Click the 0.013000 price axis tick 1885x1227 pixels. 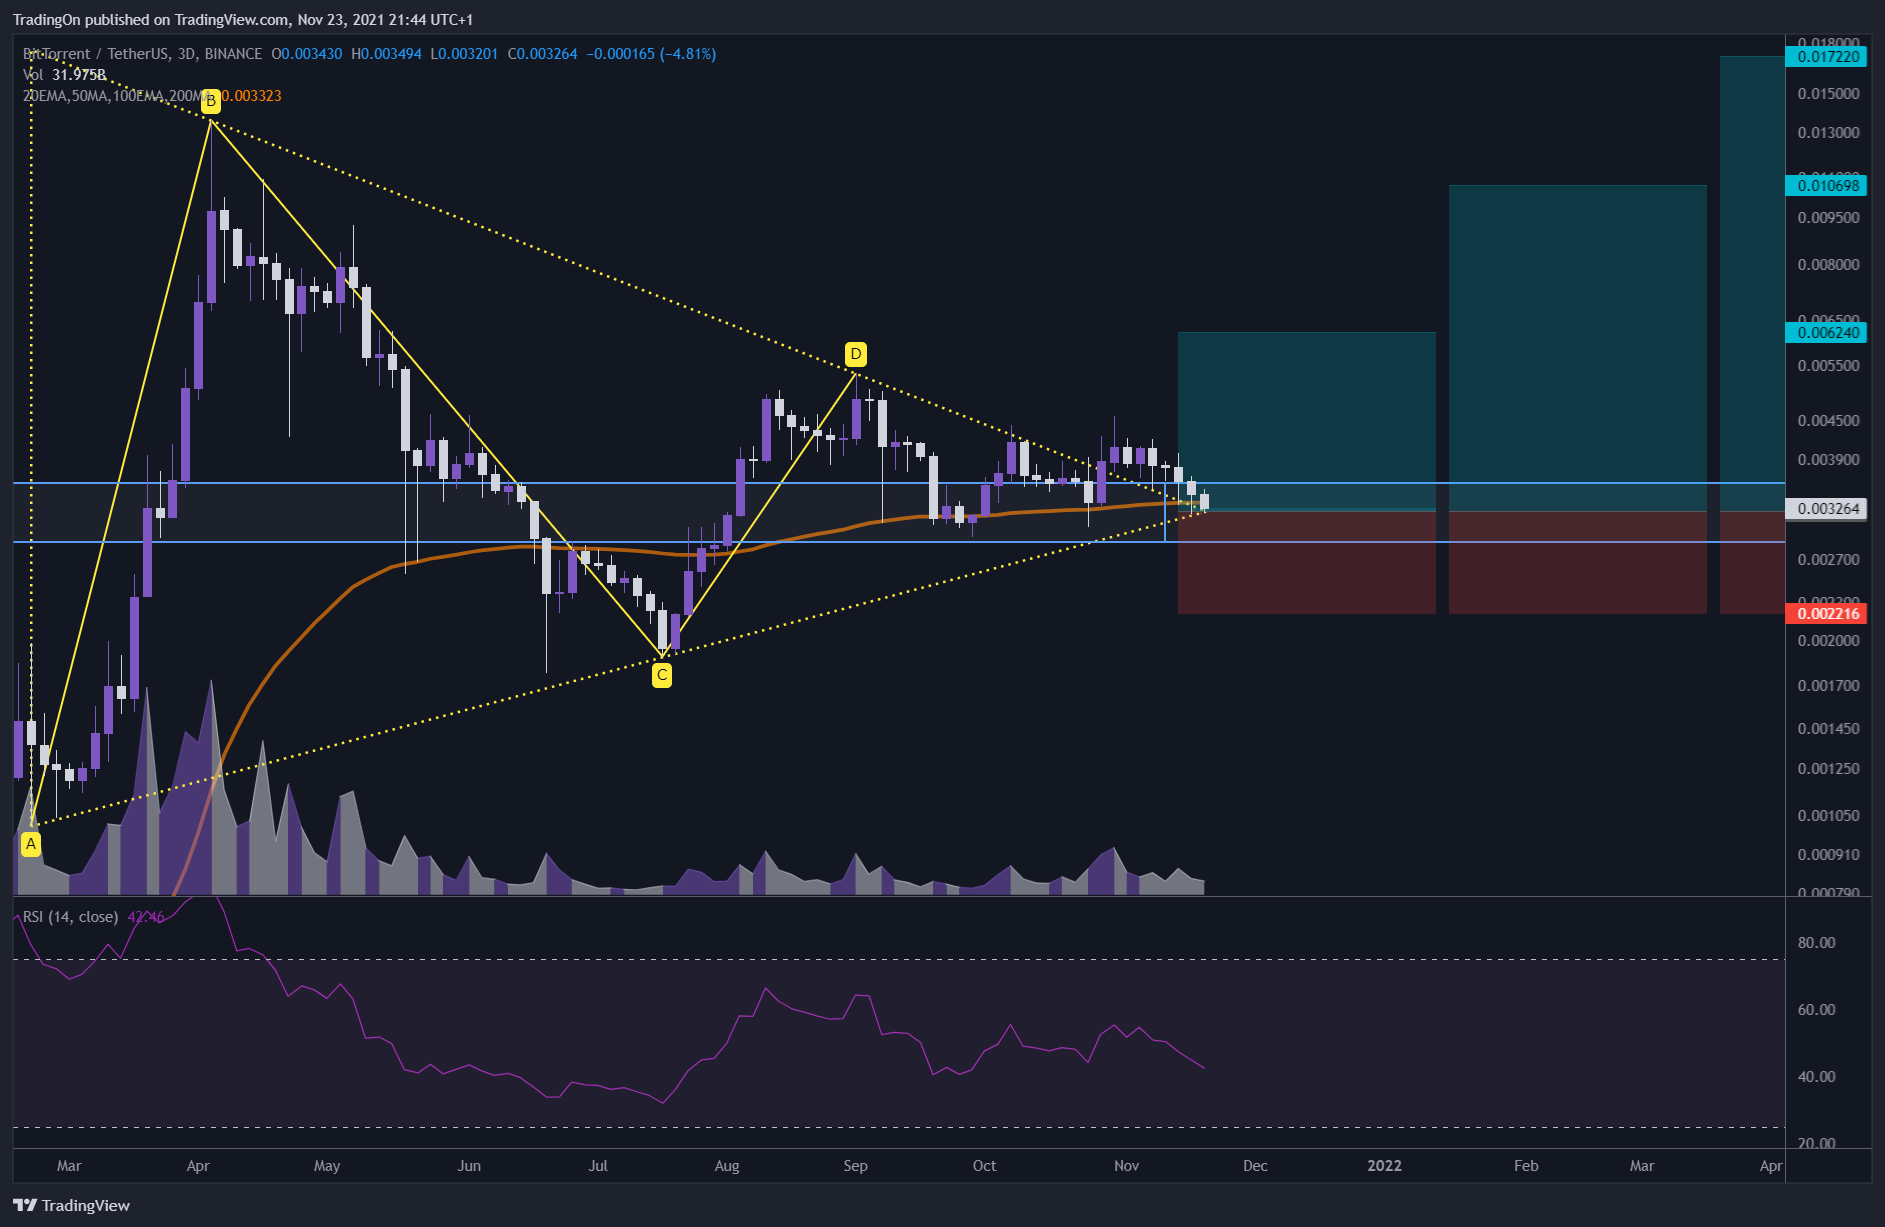tap(1829, 132)
